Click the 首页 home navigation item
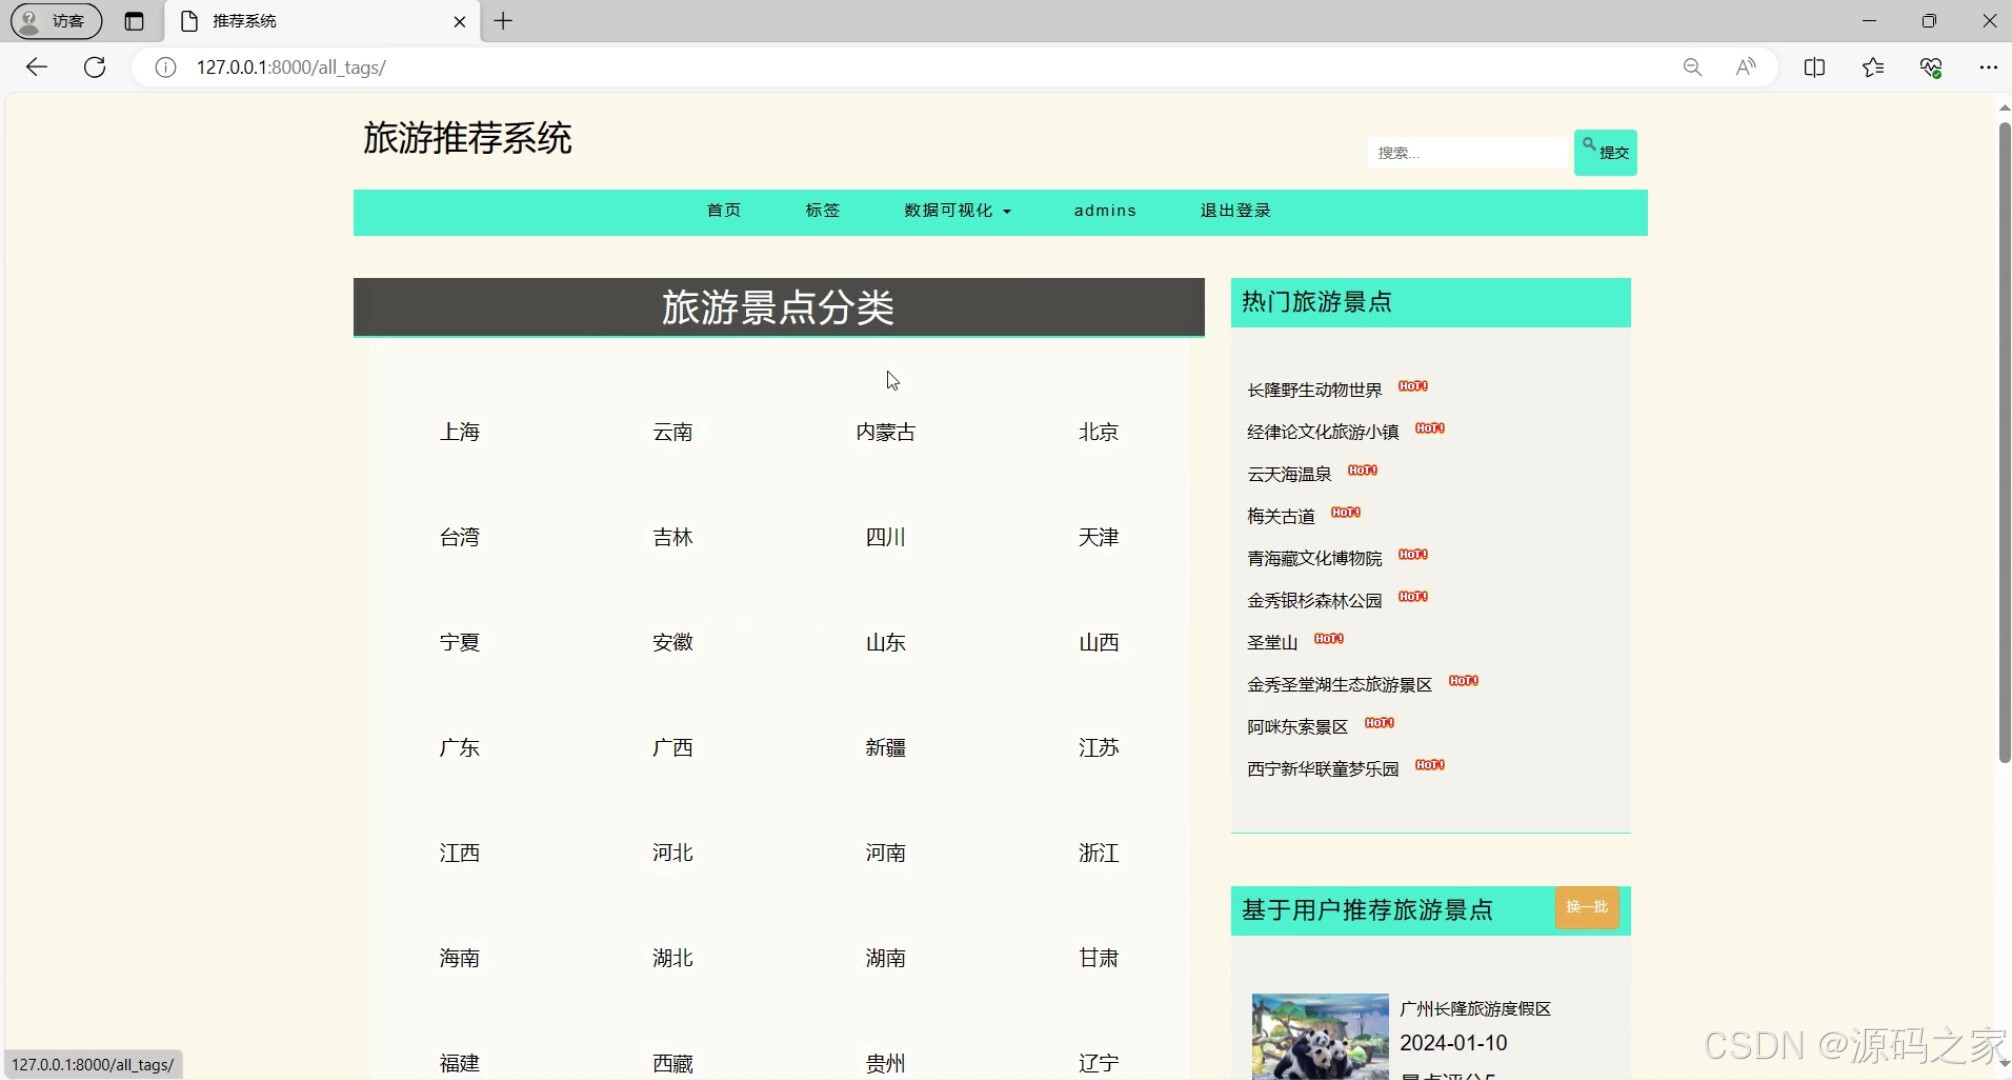2012x1080 pixels. (723, 211)
